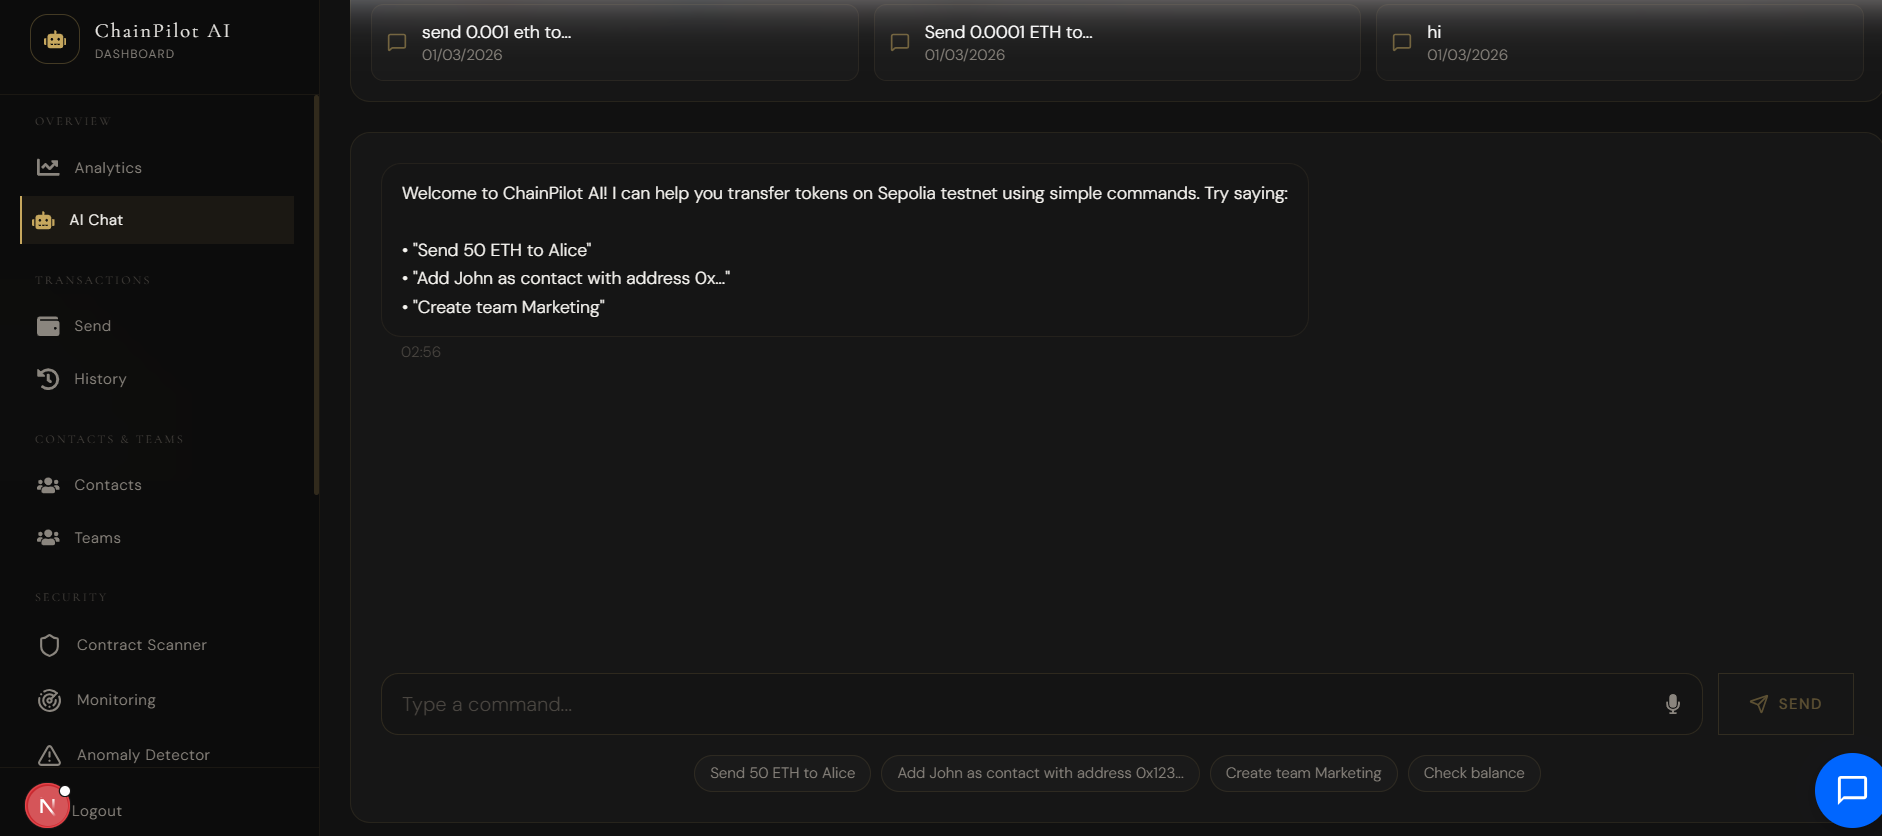The height and width of the screenshot is (836, 1882).
Task: Click the ChainPilot AI robot logo
Action: point(55,40)
